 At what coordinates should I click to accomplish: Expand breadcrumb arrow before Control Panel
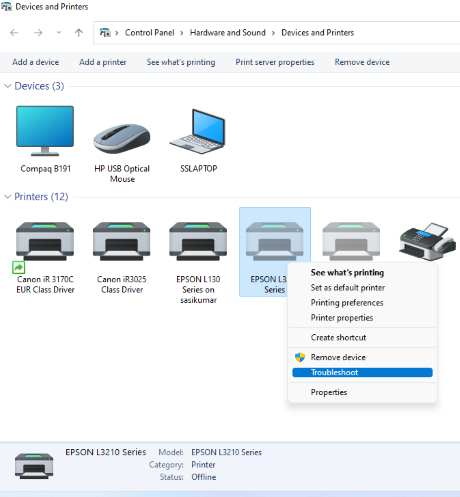click(x=117, y=33)
